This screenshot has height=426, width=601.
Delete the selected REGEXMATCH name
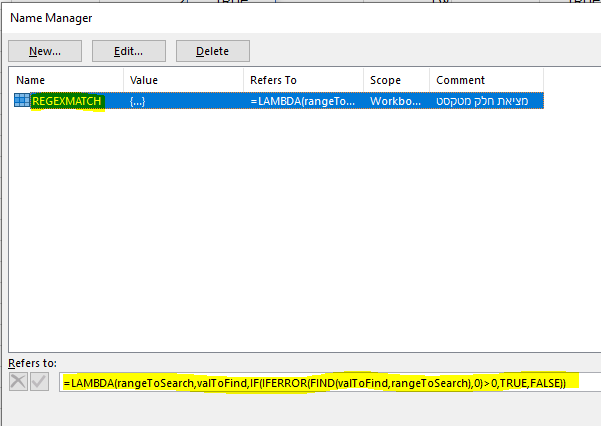pyautogui.click(x=213, y=51)
